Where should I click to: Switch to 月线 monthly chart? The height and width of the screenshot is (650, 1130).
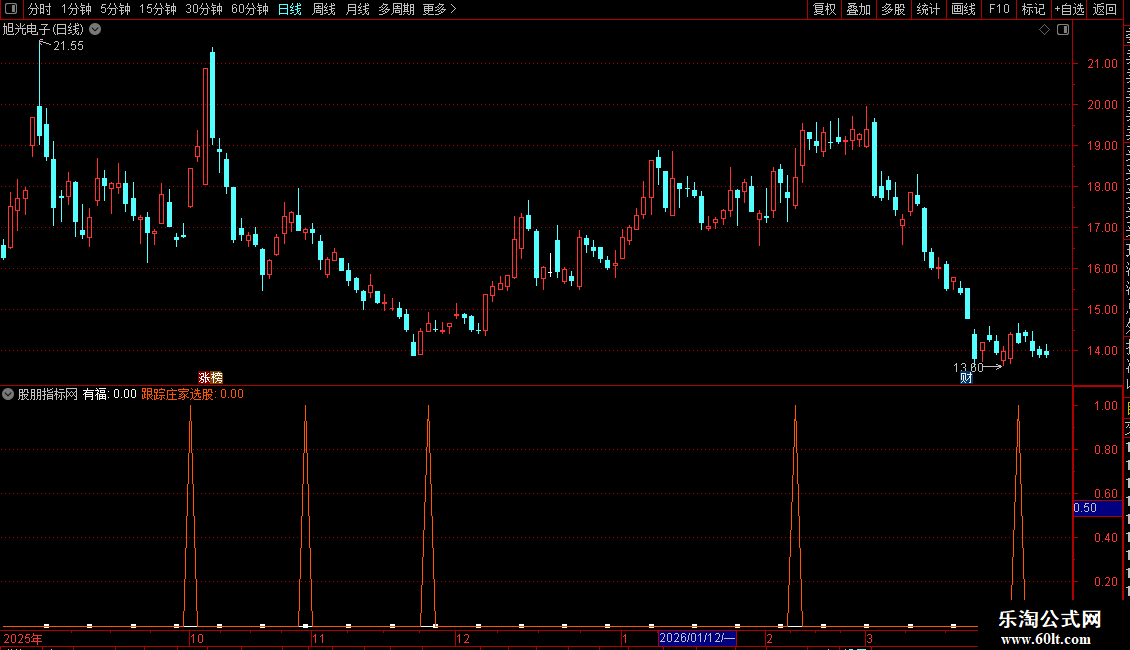[357, 9]
